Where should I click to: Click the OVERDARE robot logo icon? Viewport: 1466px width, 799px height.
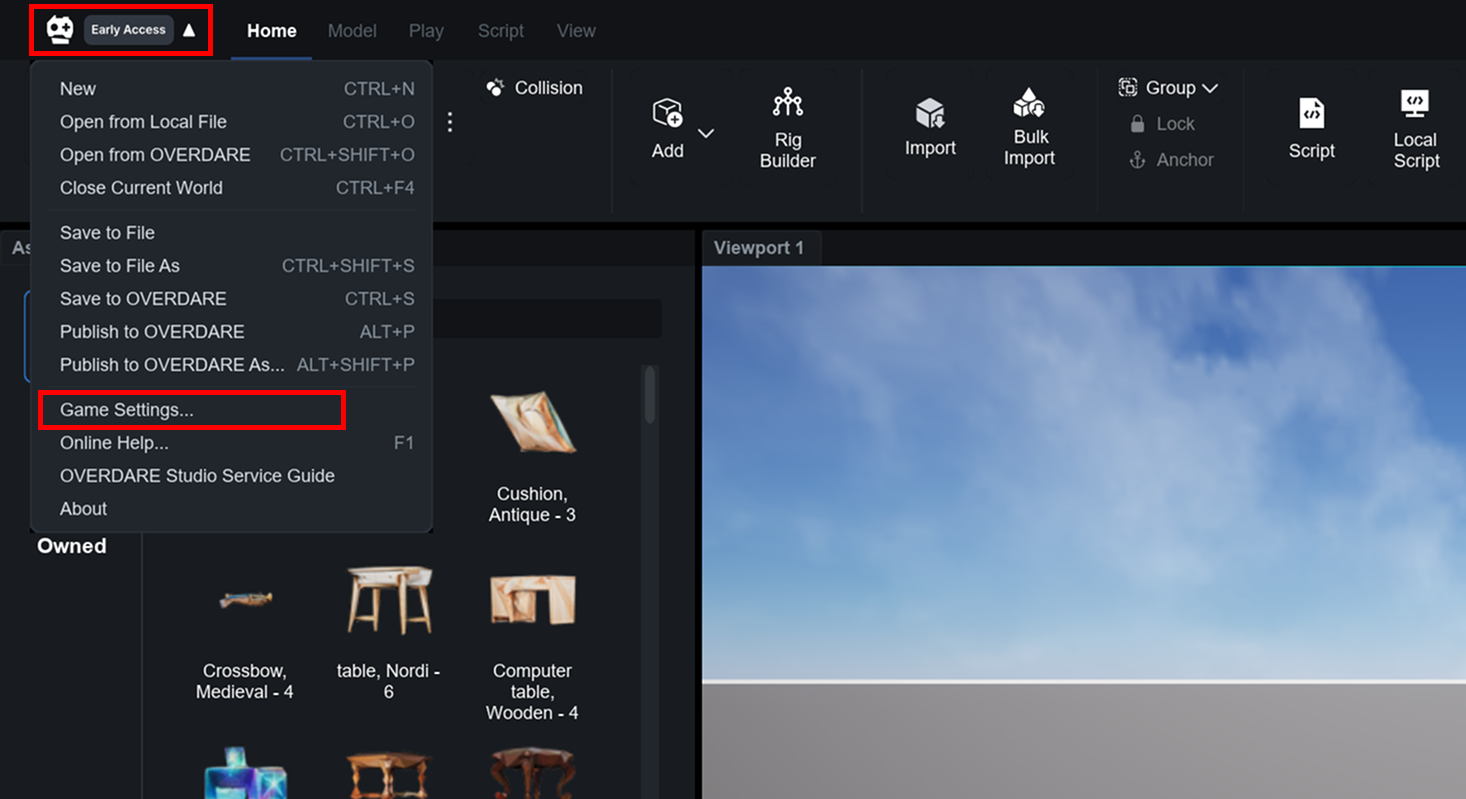point(60,30)
